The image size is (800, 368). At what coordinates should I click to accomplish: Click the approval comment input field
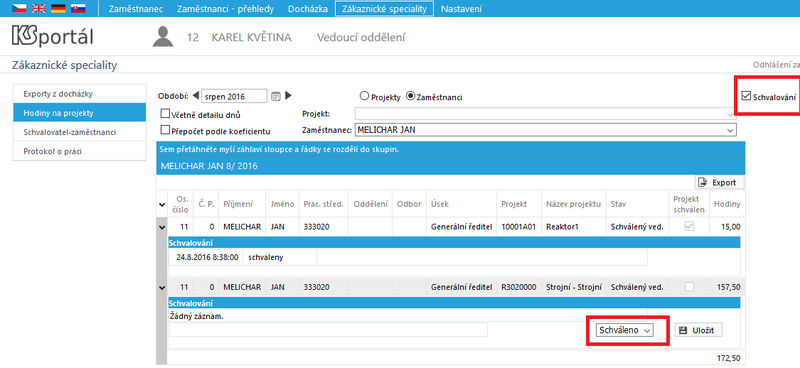[328, 330]
